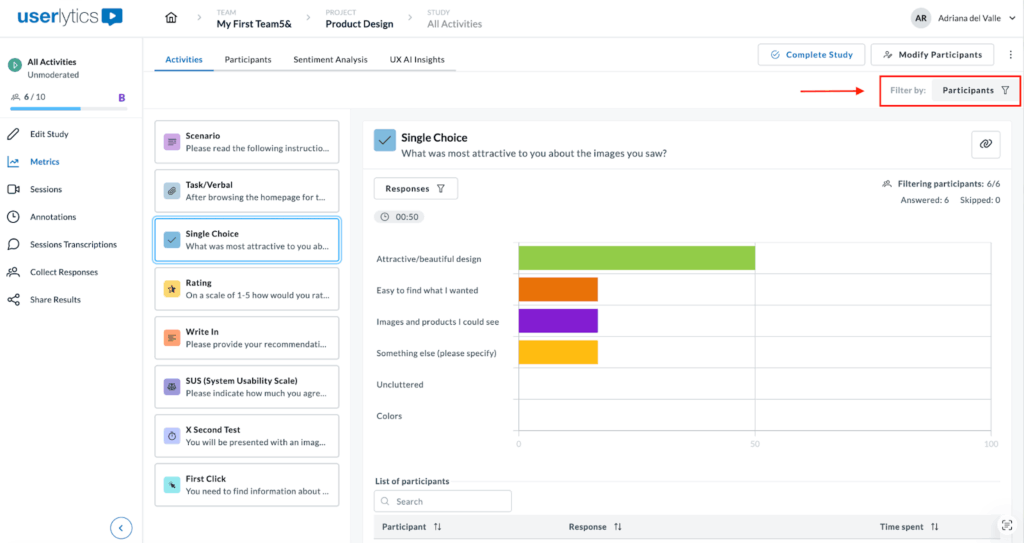Click the green Attractive/beautiful design bar
Viewport: 1024px width, 543px height.
pyautogui.click(x=636, y=259)
